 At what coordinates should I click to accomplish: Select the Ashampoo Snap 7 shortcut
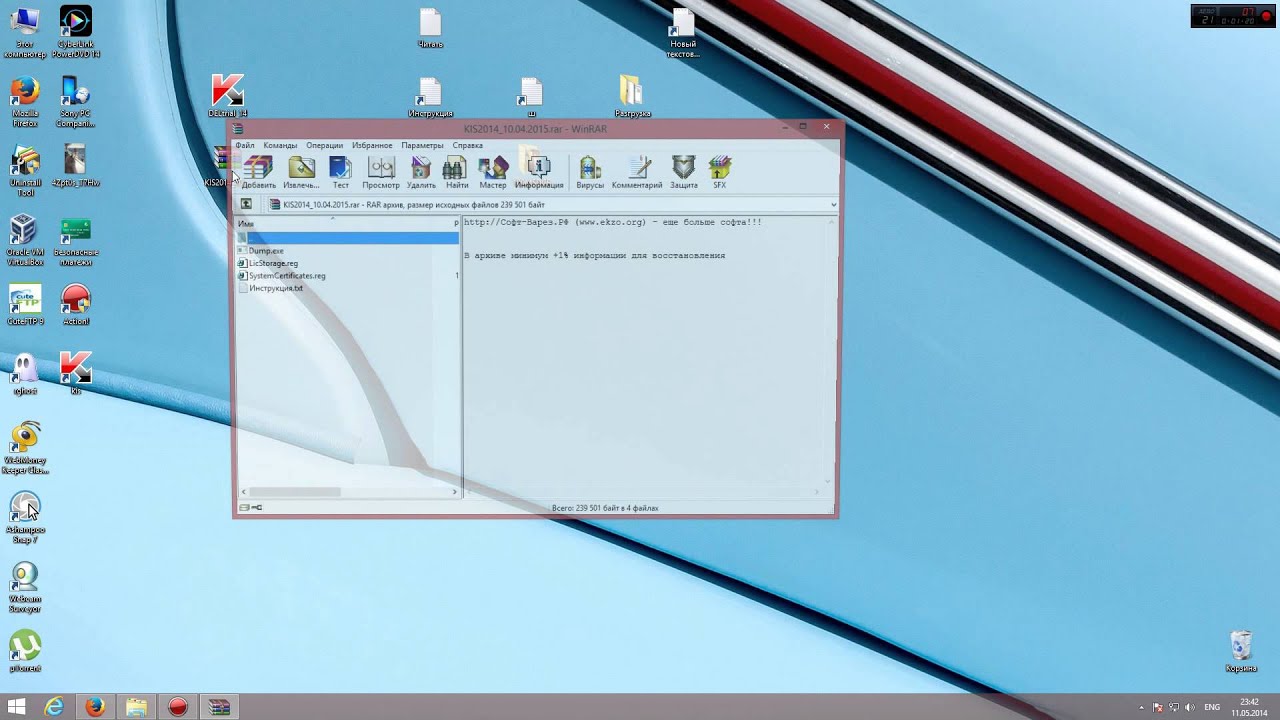[25, 518]
